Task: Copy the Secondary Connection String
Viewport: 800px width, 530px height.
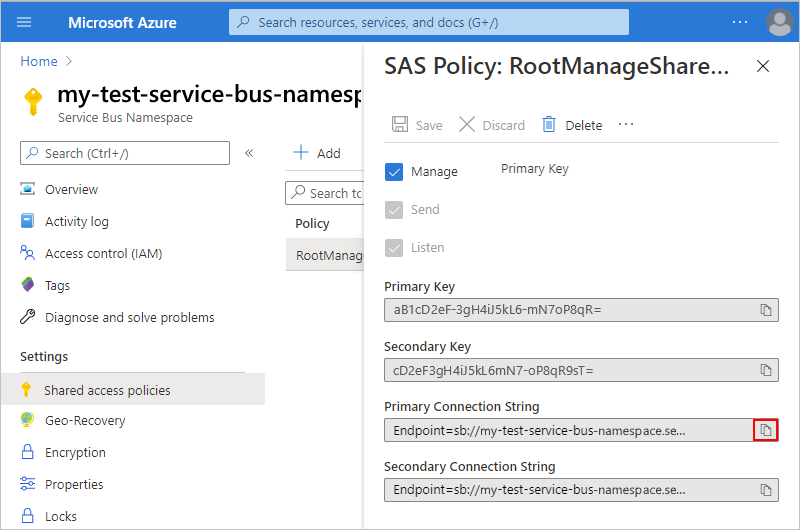Action: (766, 490)
